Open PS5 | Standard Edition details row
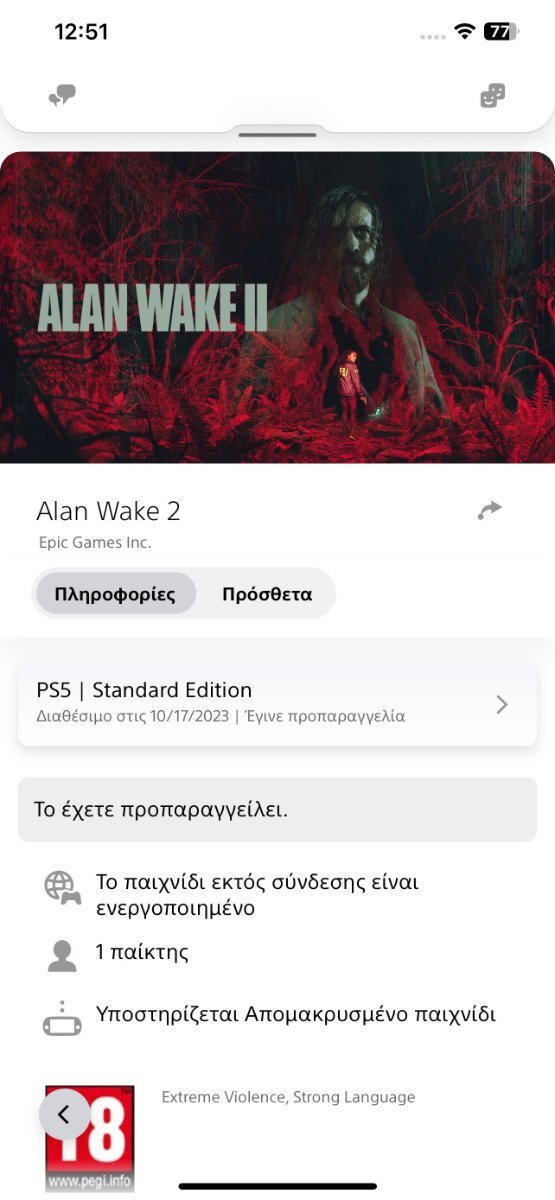Image resolution: width=555 pixels, height=1200 pixels. tap(277, 704)
